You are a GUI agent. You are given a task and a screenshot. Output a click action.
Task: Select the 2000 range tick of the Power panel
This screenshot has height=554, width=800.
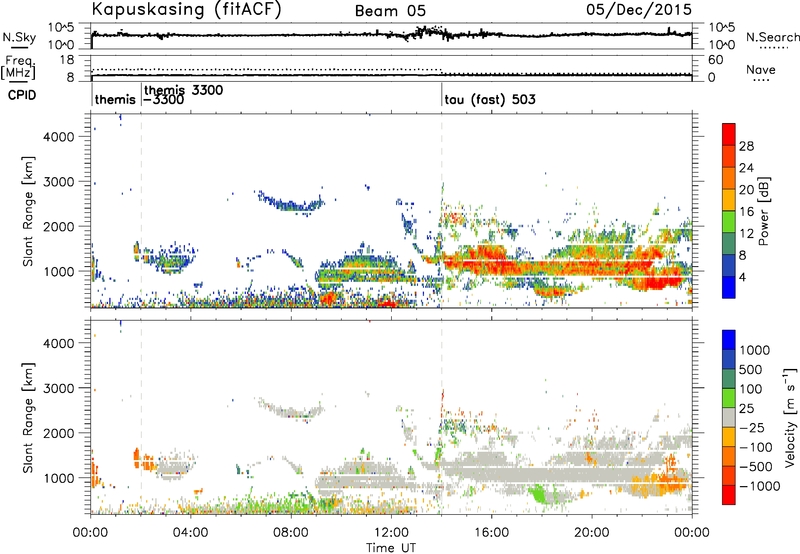(x=58, y=226)
